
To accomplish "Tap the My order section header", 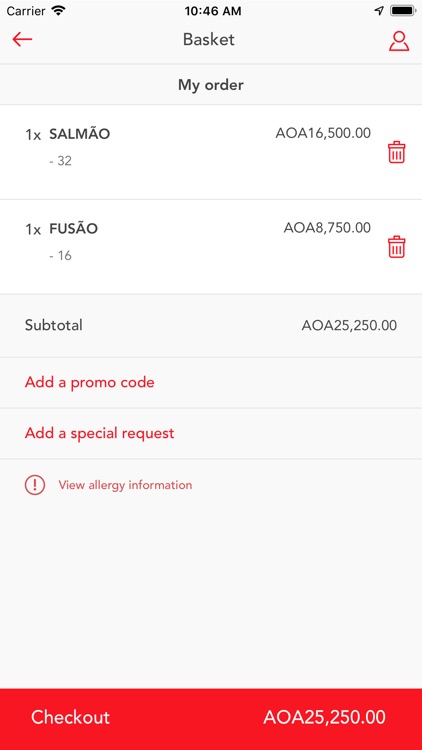I will pos(211,85).
